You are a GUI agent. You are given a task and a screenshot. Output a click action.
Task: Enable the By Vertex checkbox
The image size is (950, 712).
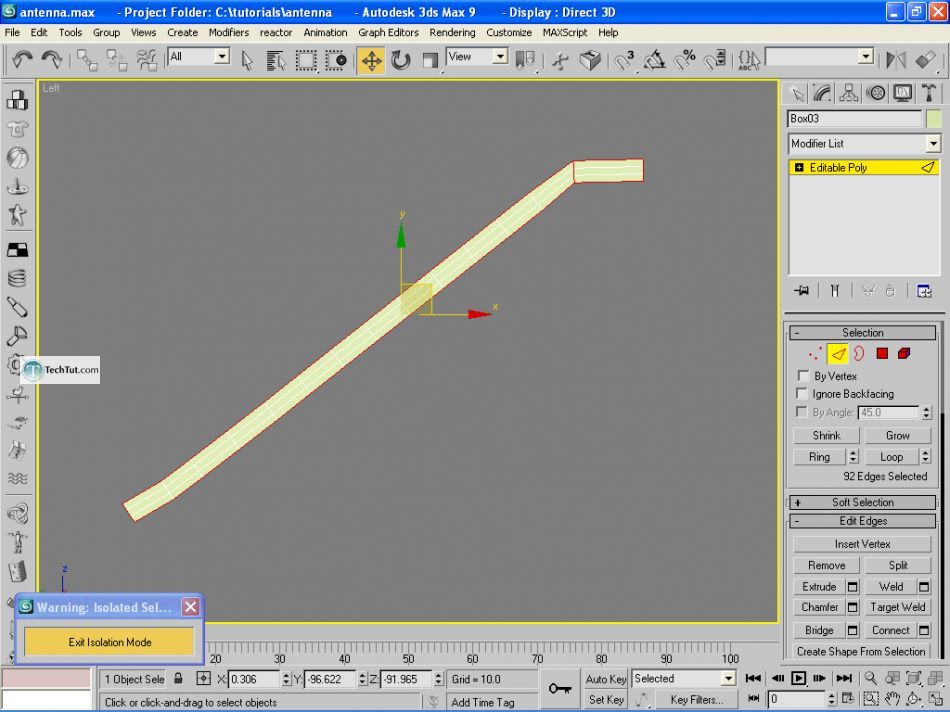(x=803, y=376)
